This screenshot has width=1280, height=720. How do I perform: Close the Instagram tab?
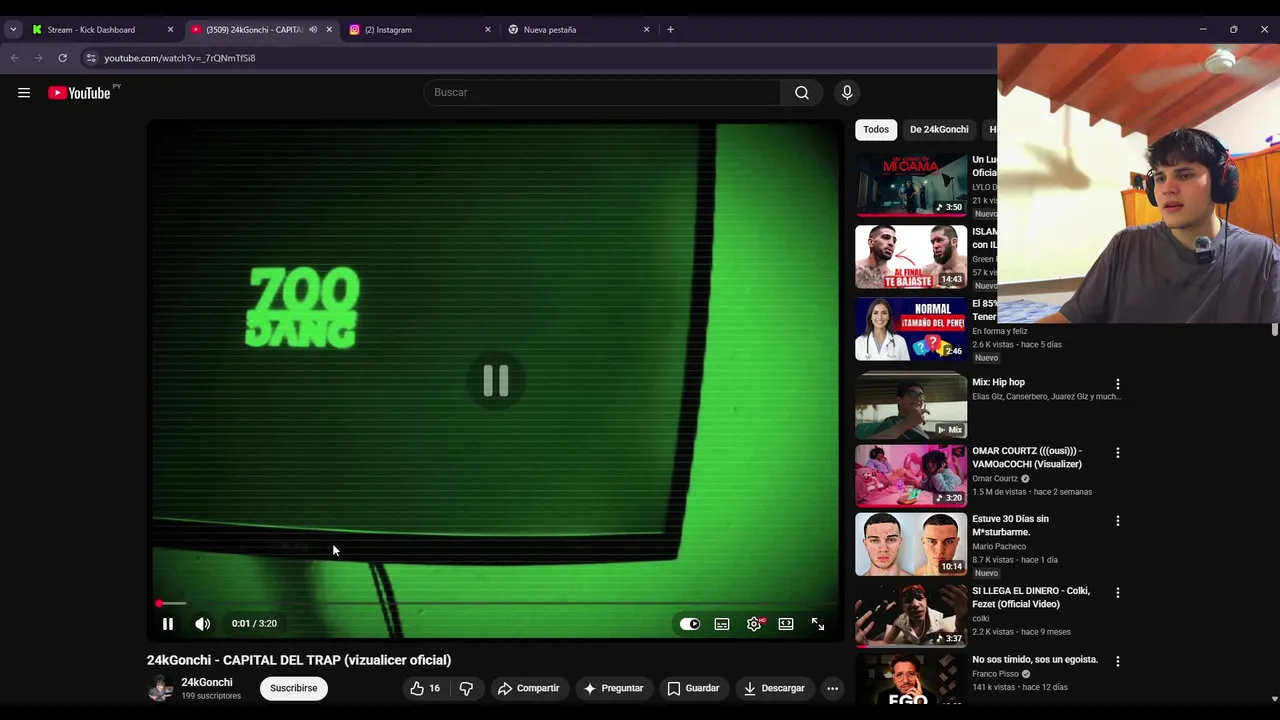pos(488,30)
